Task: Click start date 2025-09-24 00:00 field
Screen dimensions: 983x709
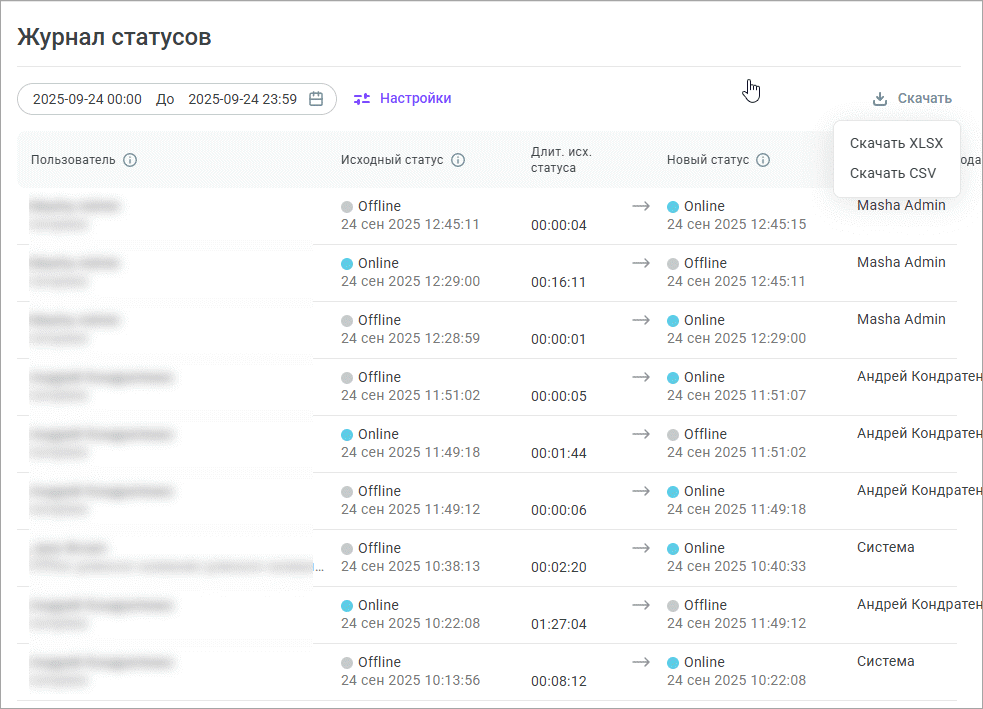Action: click(87, 99)
